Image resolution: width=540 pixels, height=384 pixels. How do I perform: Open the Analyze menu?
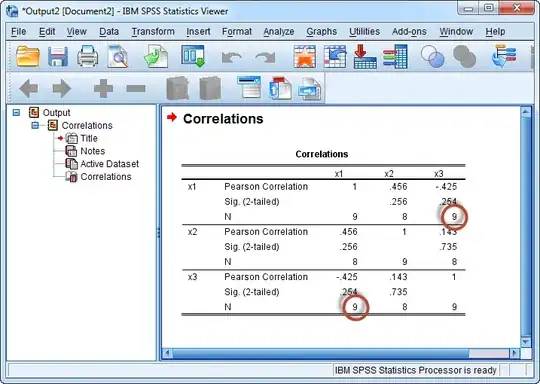(x=279, y=32)
